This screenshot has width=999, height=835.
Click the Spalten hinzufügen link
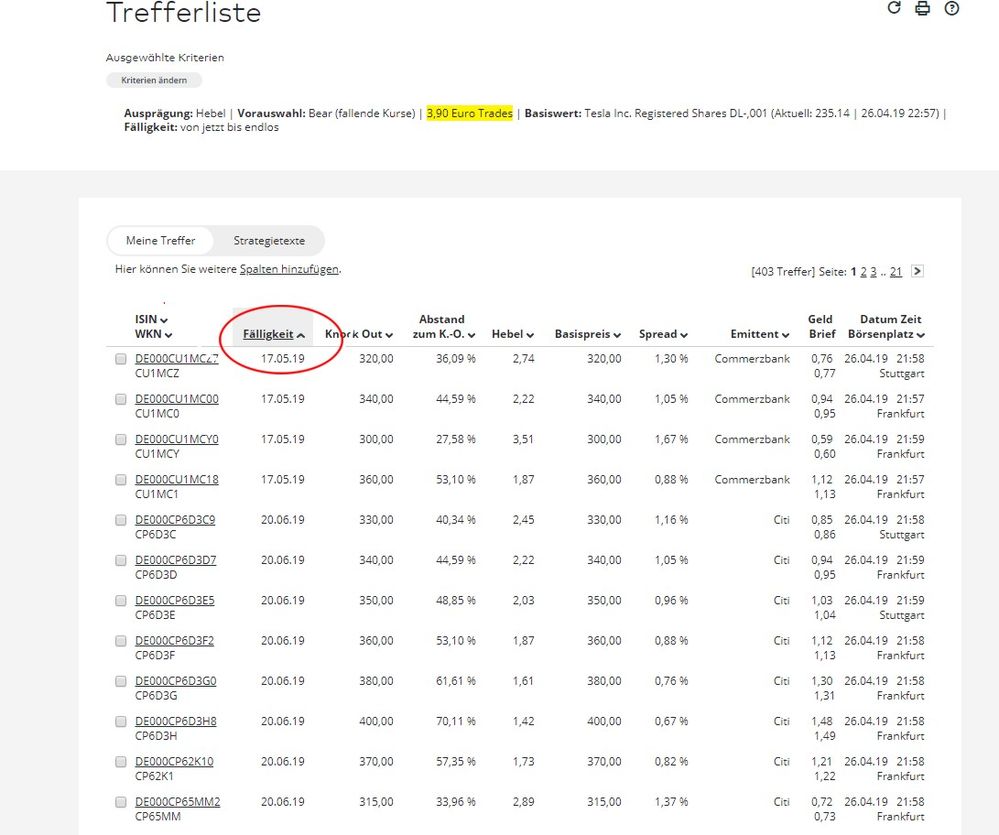[x=289, y=269]
